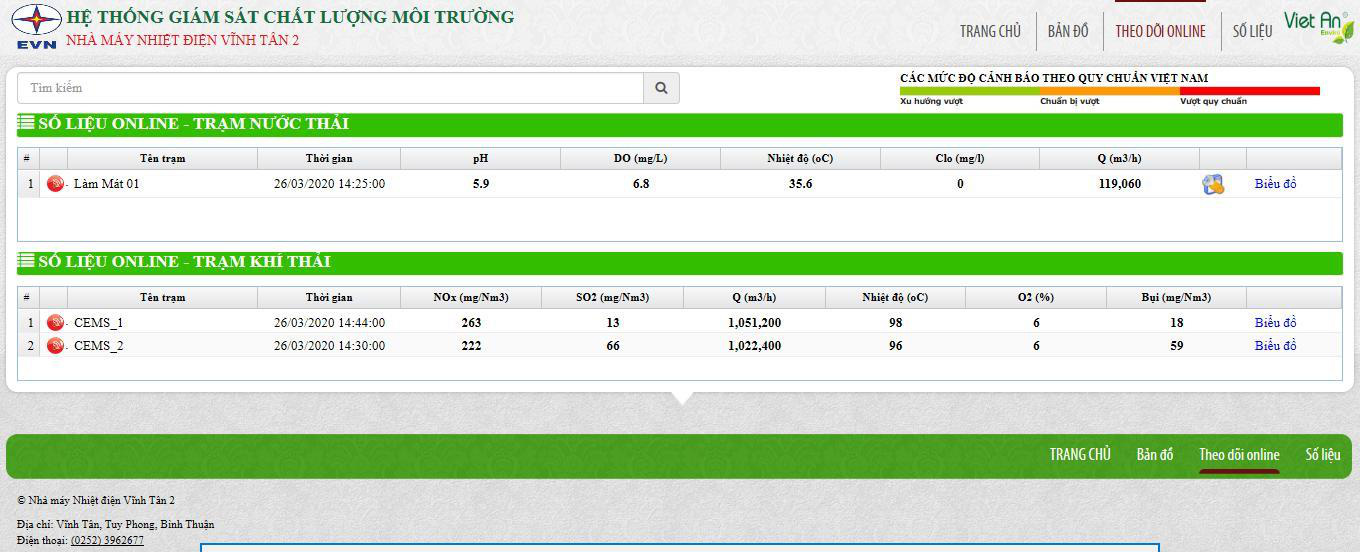This screenshot has height=552, width=1360.
Task: Open Trang Chủ in the top navigation
Action: (x=990, y=31)
